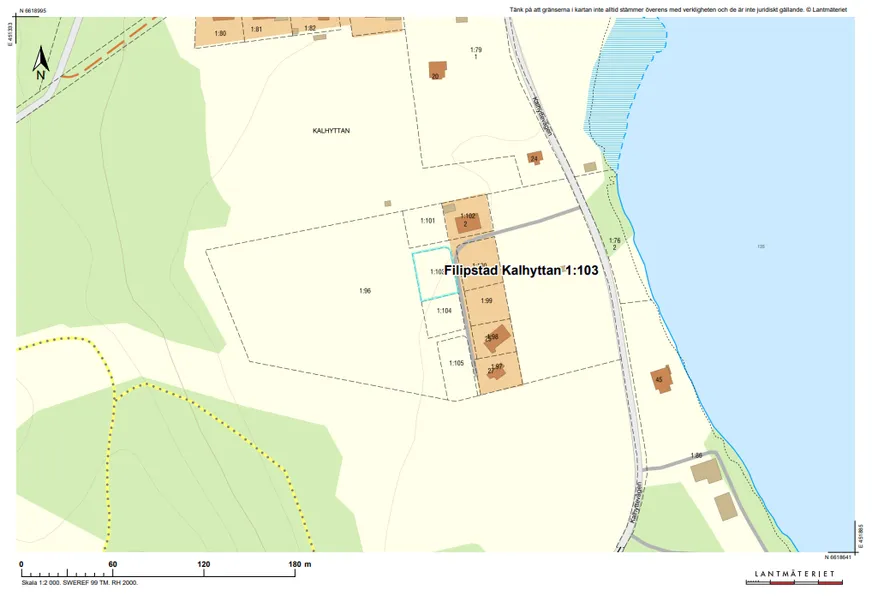
Task: Click the KALHYTTAN place name
Action: click(331, 131)
